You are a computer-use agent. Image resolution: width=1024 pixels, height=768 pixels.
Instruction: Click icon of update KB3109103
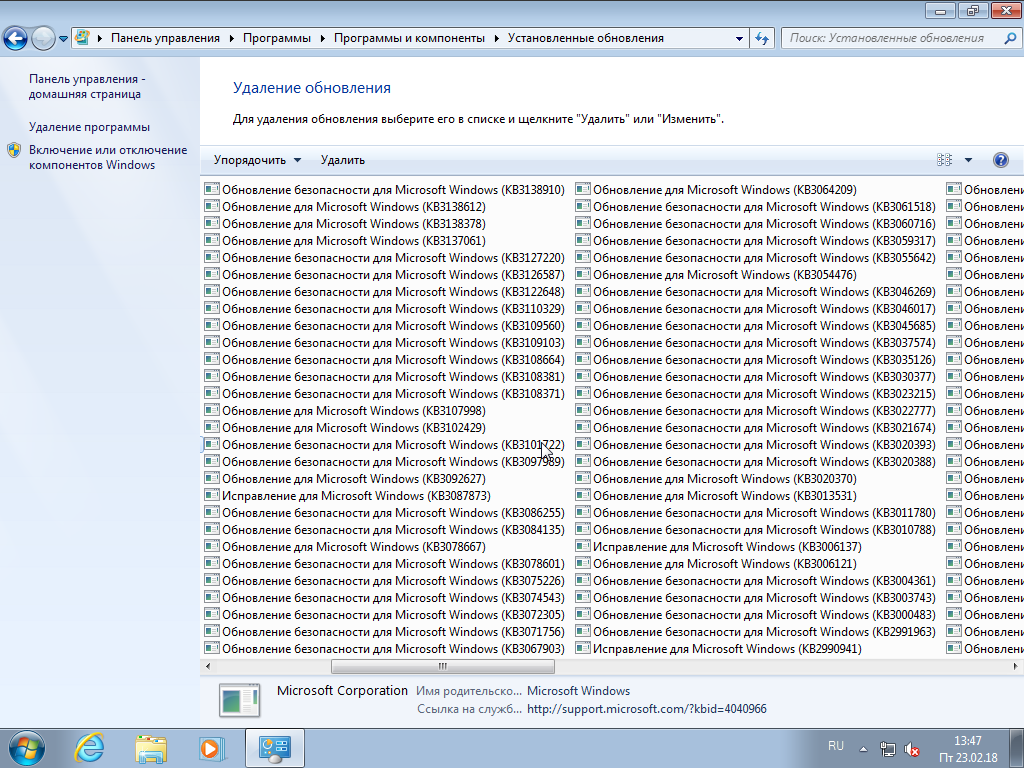click(x=212, y=342)
